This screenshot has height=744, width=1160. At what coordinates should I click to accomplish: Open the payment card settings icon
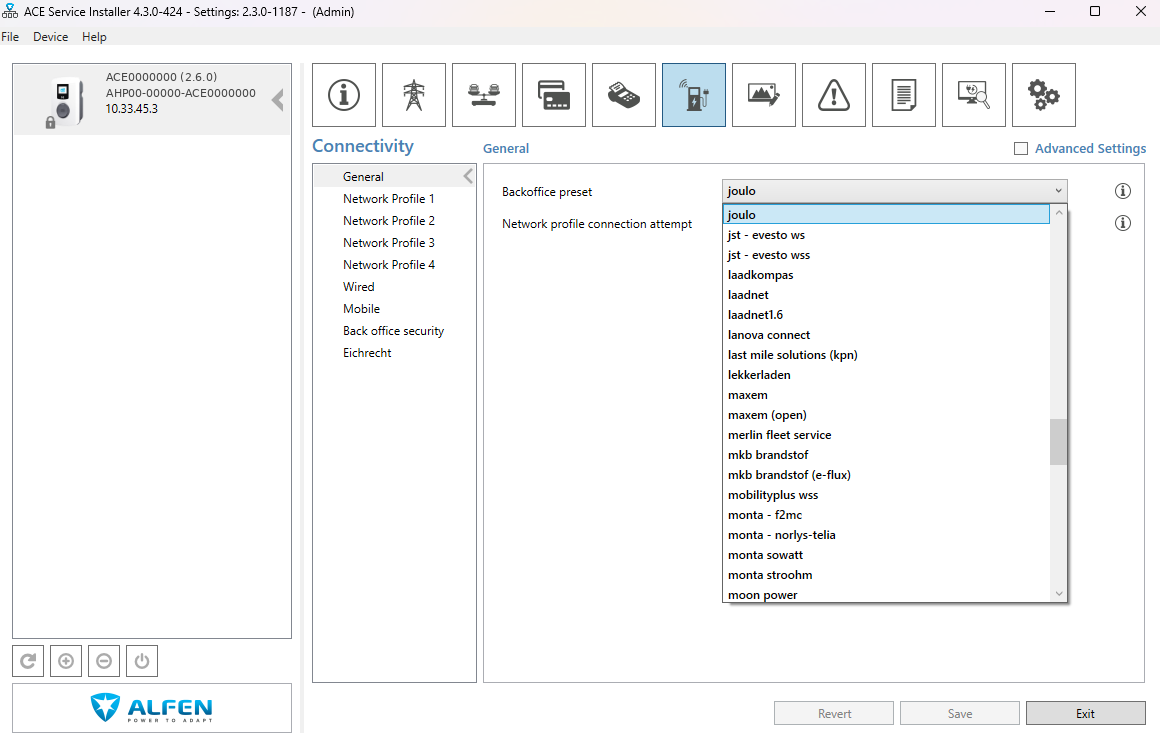pos(554,95)
